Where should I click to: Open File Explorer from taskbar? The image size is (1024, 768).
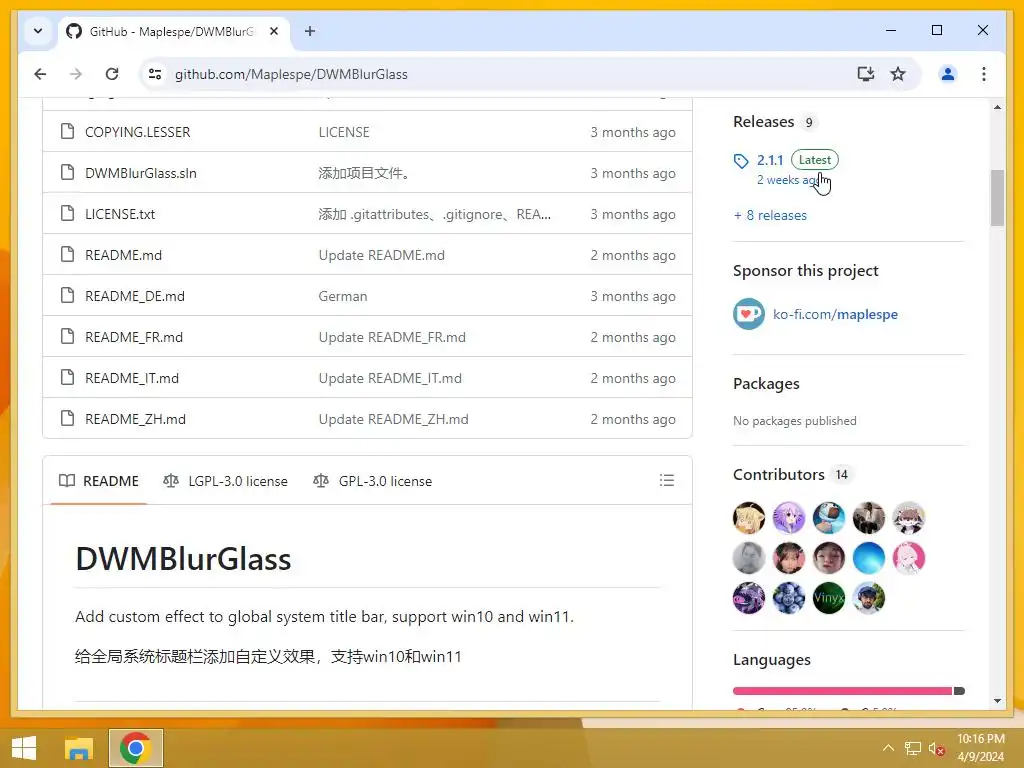pyautogui.click(x=79, y=748)
